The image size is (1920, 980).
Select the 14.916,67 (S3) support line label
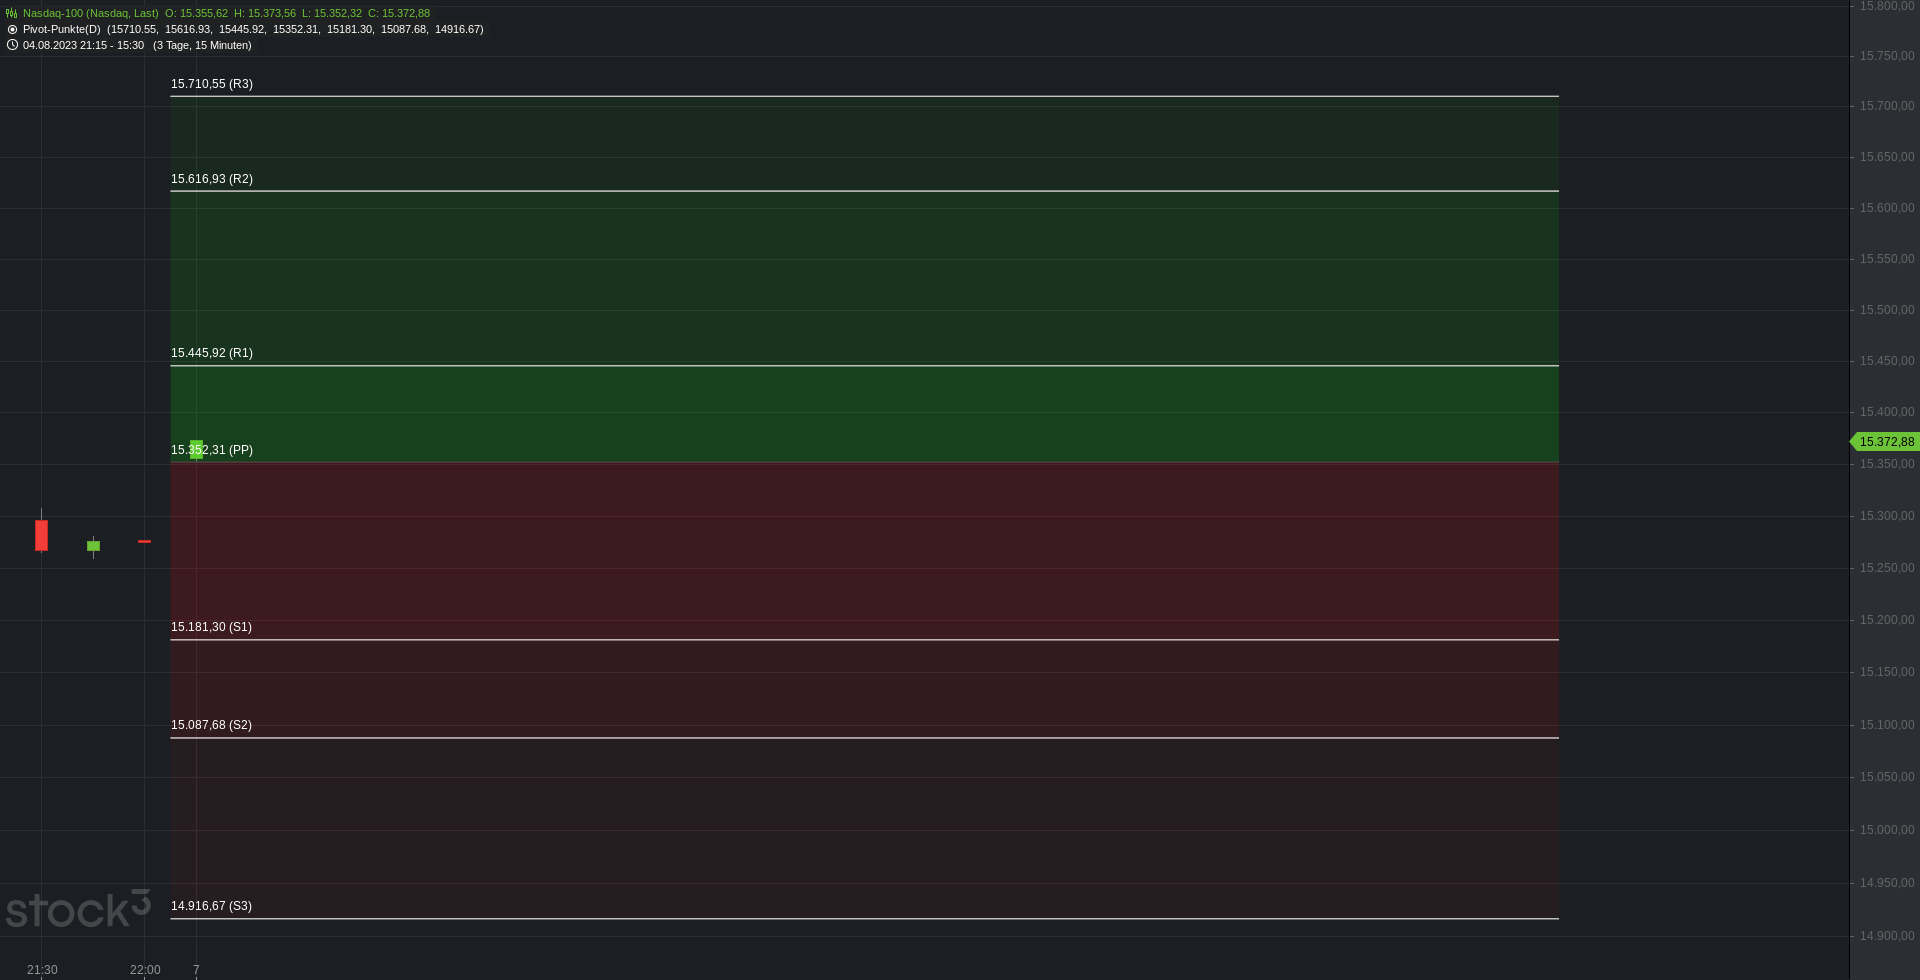pos(211,906)
